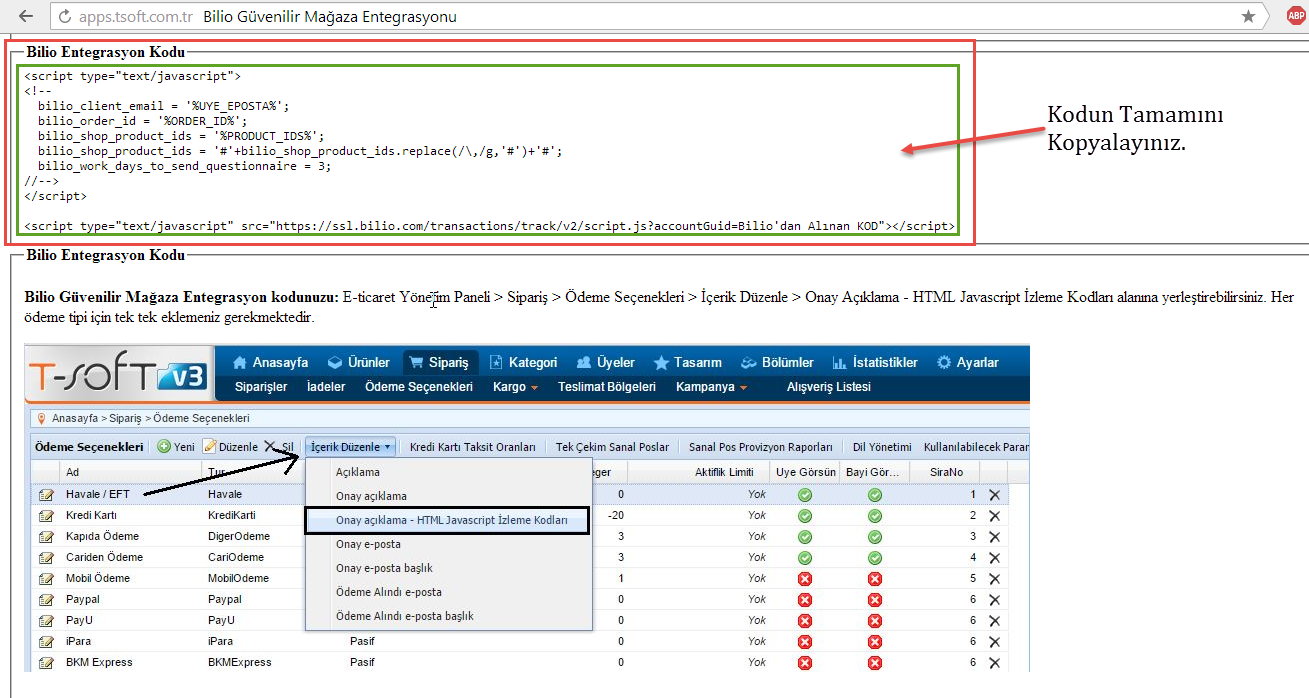Open the Bölümler navigation tab
The height and width of the screenshot is (698, 1309).
(x=777, y=362)
